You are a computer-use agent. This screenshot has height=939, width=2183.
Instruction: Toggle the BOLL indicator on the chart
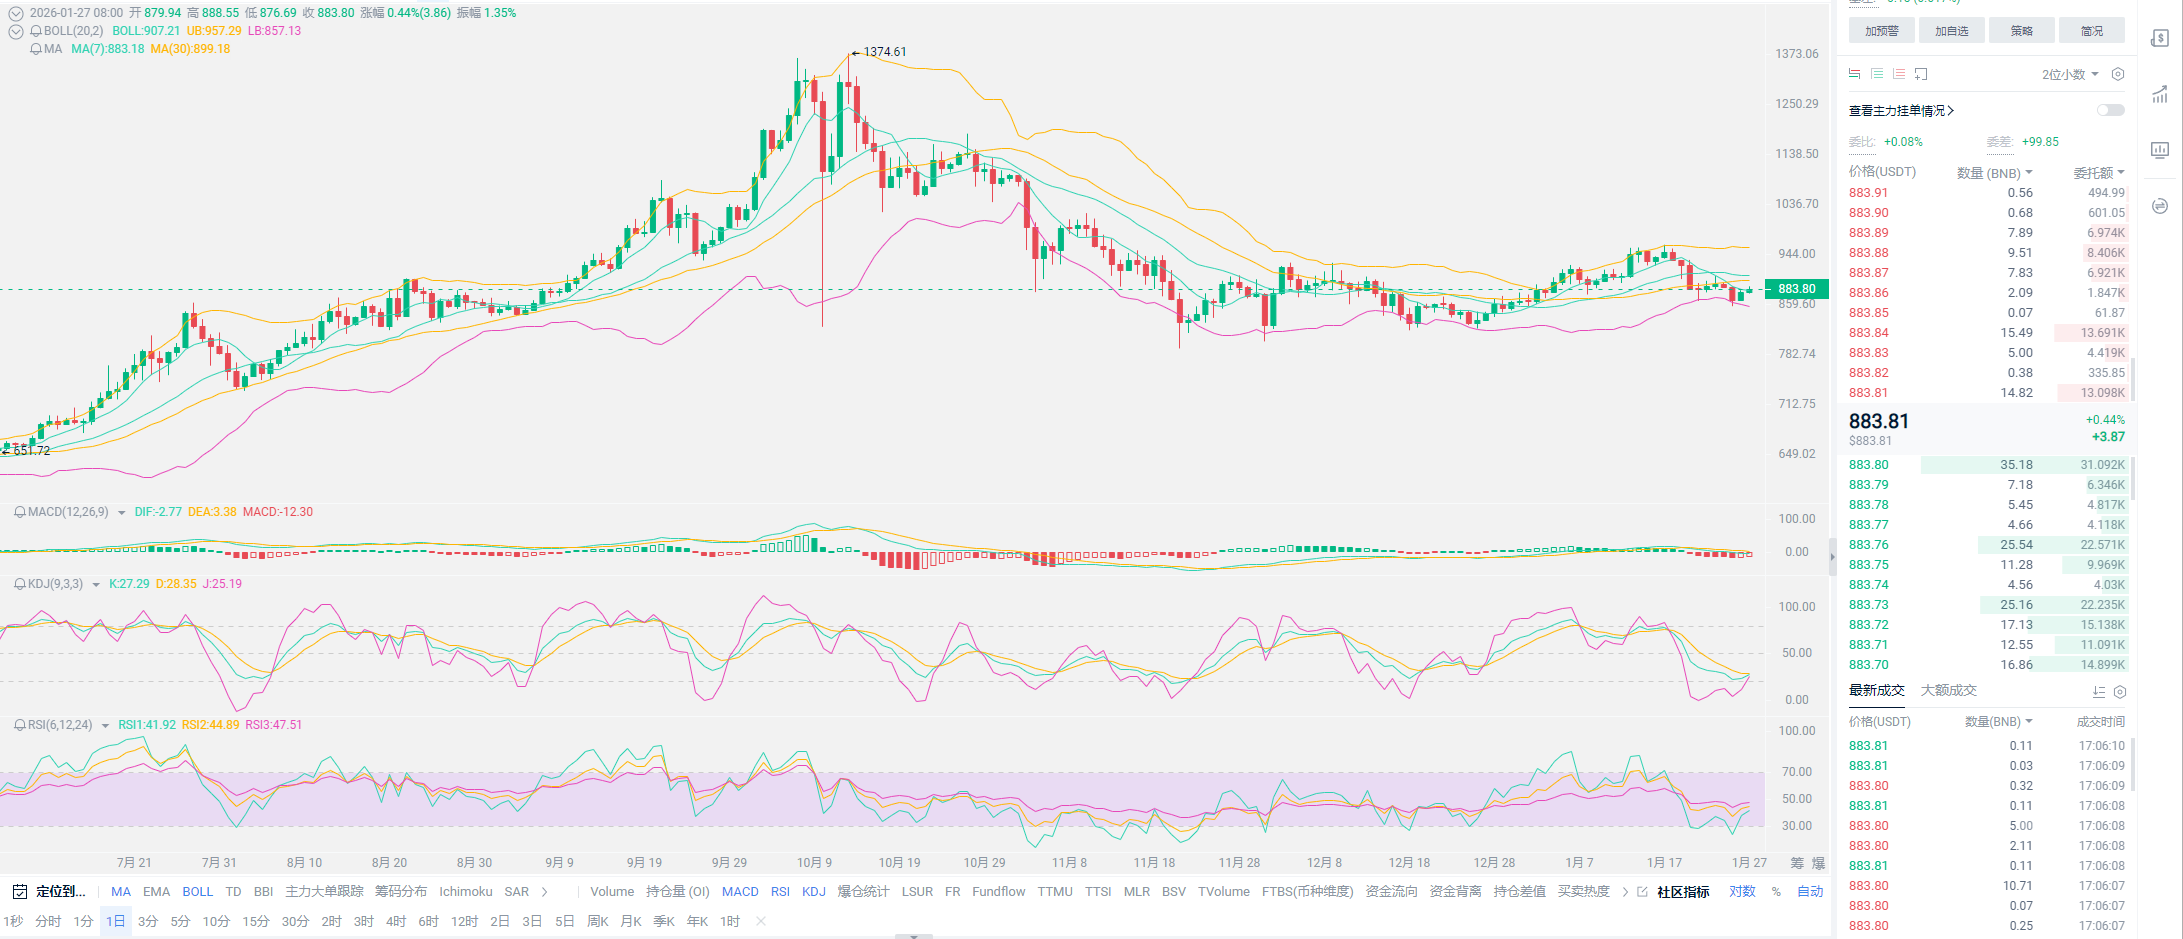point(197,891)
